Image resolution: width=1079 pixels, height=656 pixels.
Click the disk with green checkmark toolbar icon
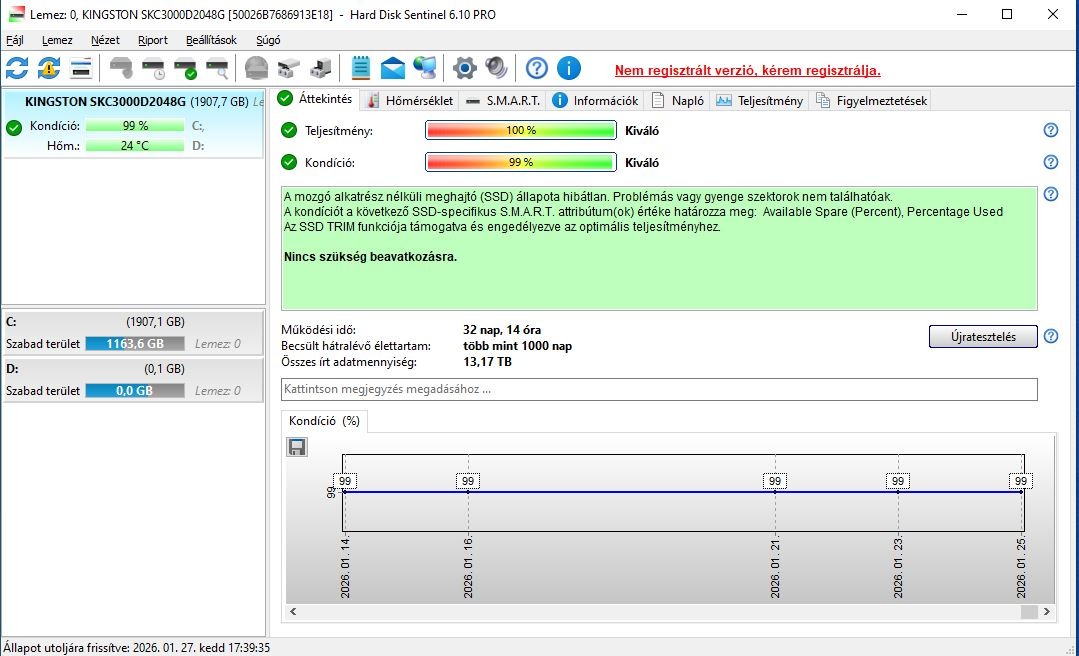[x=185, y=68]
